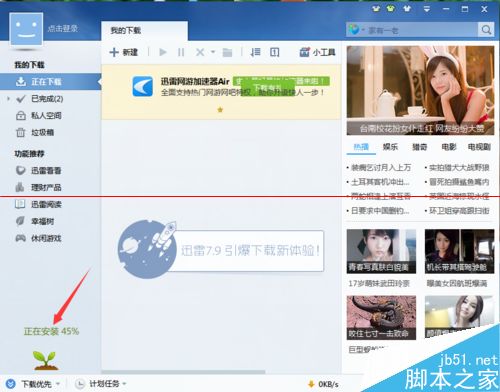500x392 pixels.
Task: Click the 迅雷7.9 引爆下载新体验 banner
Action: coord(221,250)
